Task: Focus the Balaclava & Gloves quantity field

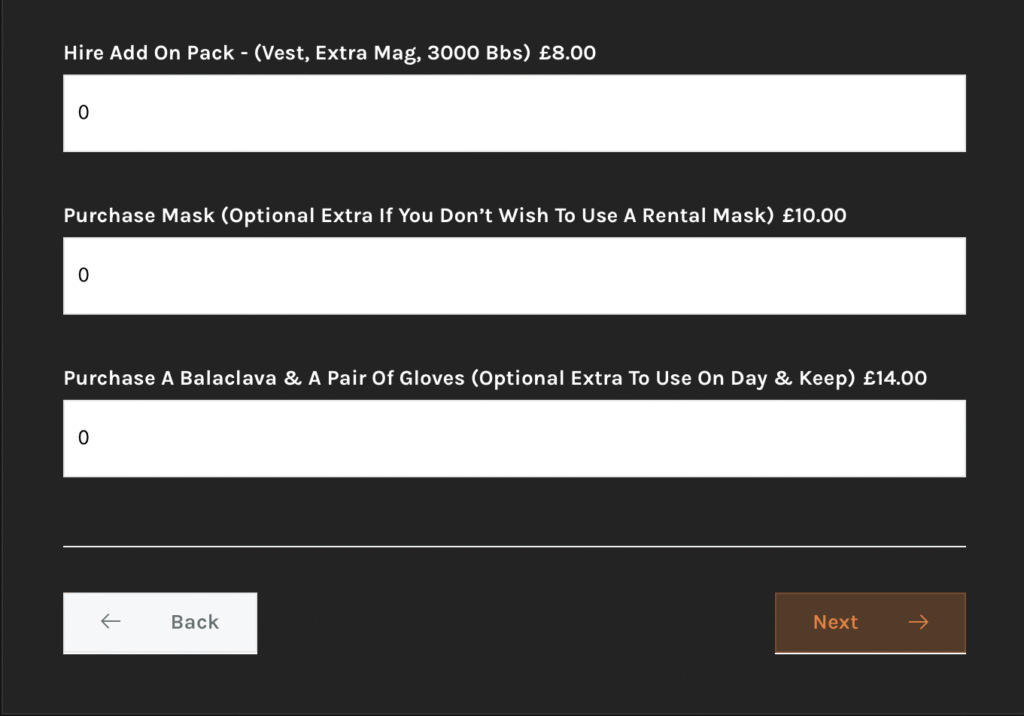Action: coord(514,438)
